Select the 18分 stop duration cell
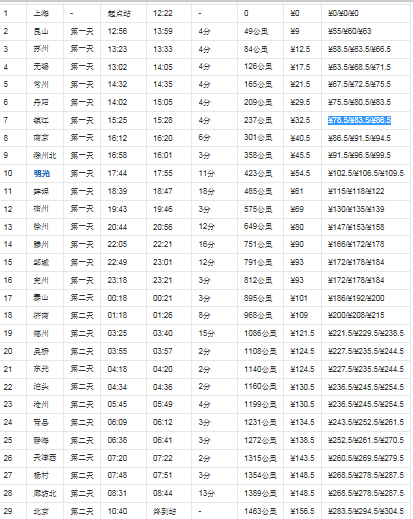 coord(207,191)
